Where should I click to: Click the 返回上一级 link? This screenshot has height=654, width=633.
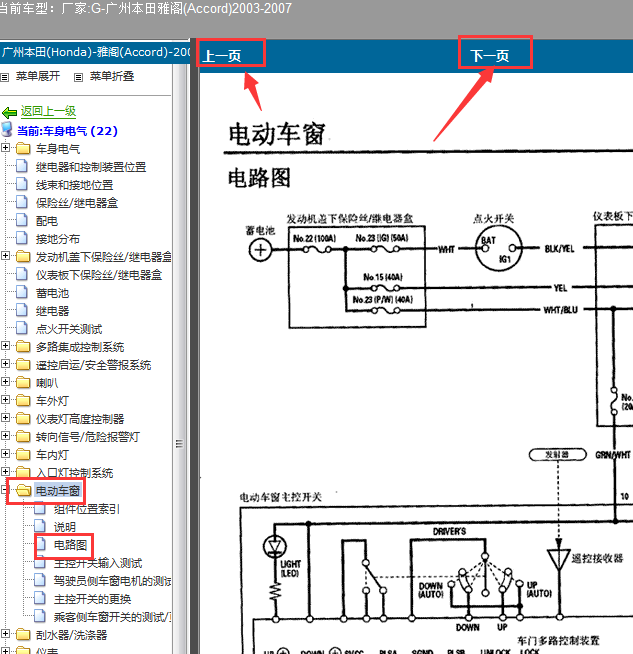(48, 111)
